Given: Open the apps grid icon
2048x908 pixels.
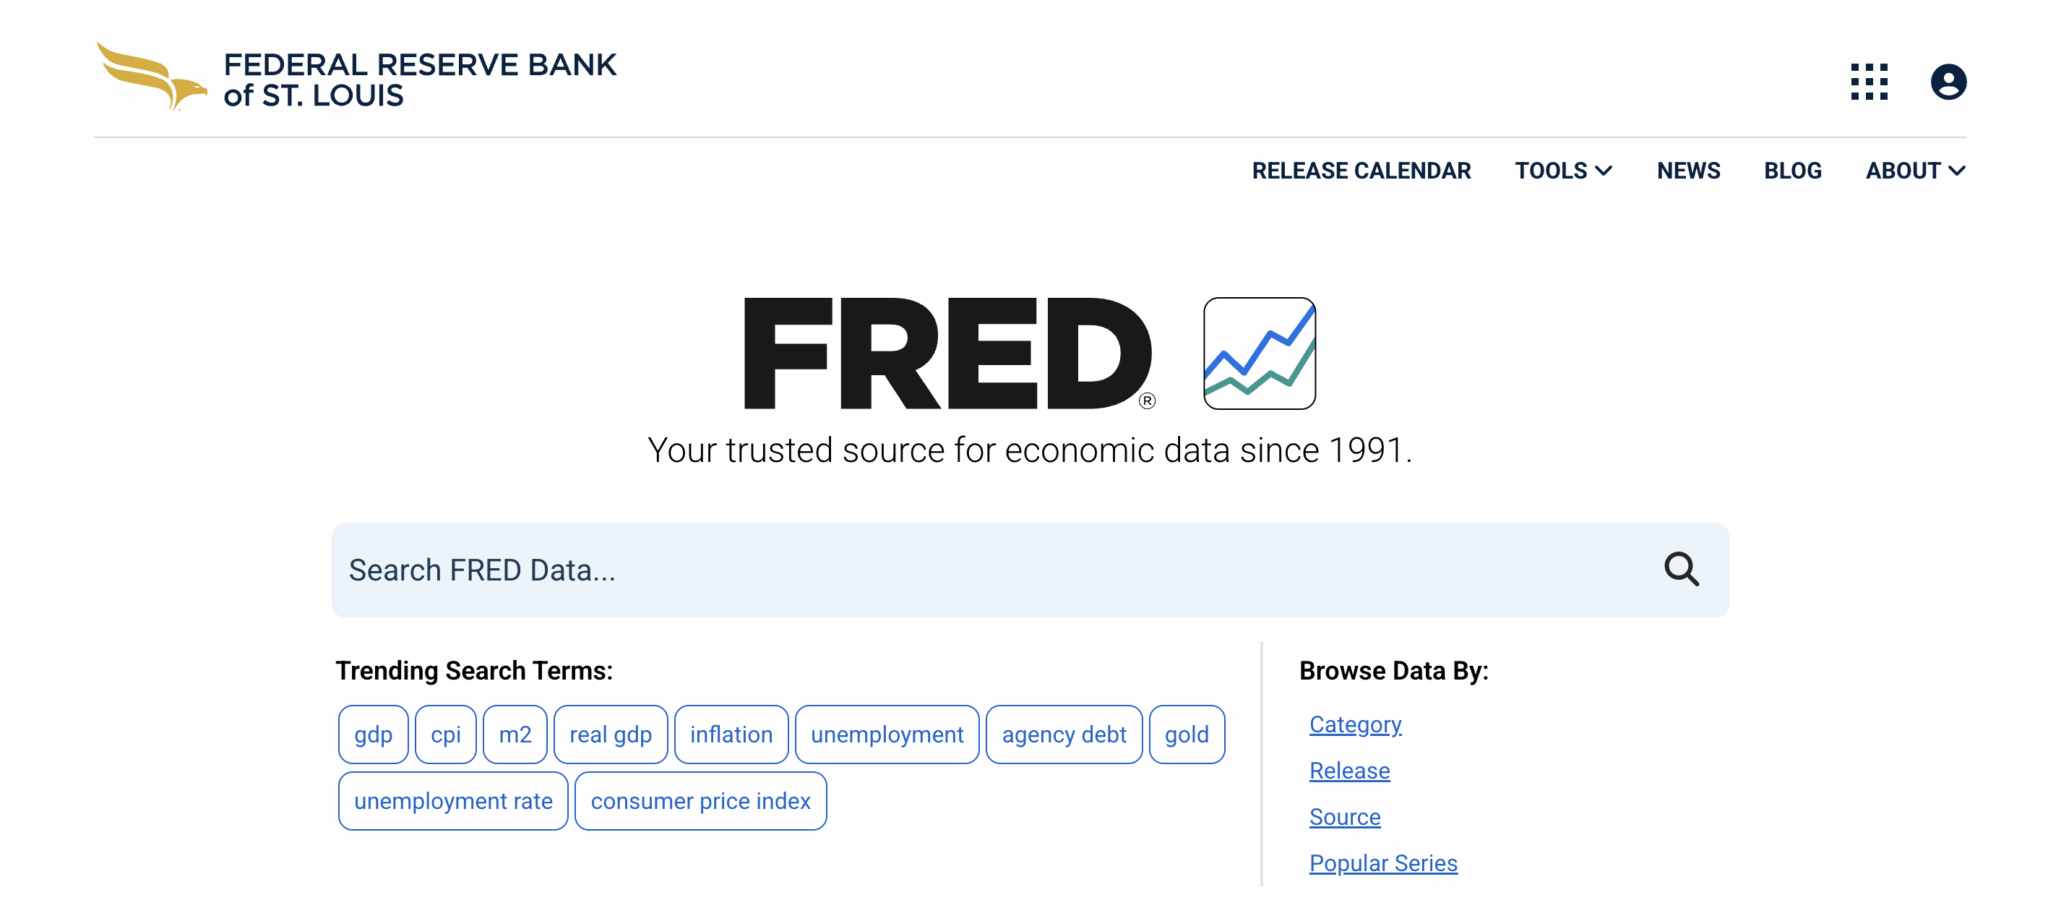Looking at the screenshot, I should [x=1868, y=82].
